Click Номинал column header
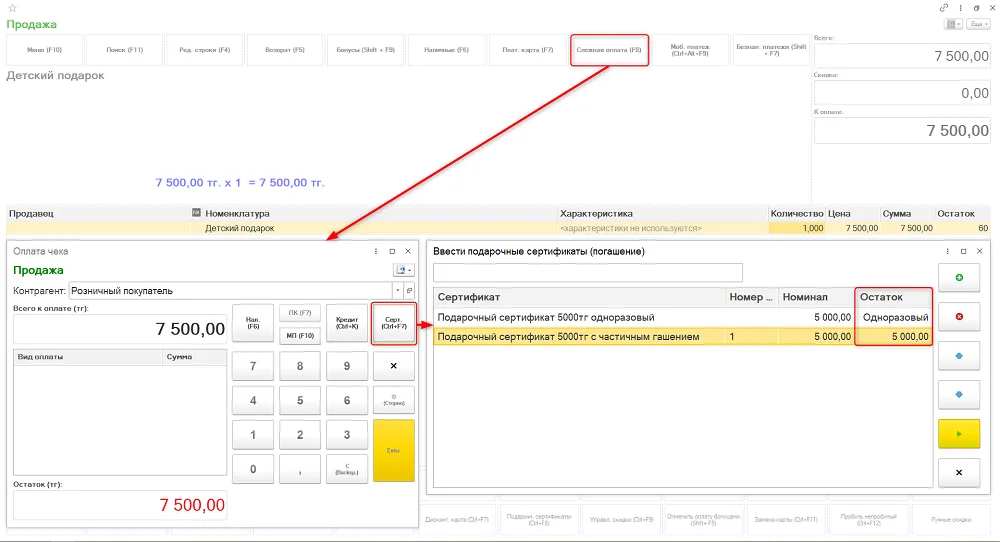This screenshot has height=542, width=1000. (x=816, y=297)
